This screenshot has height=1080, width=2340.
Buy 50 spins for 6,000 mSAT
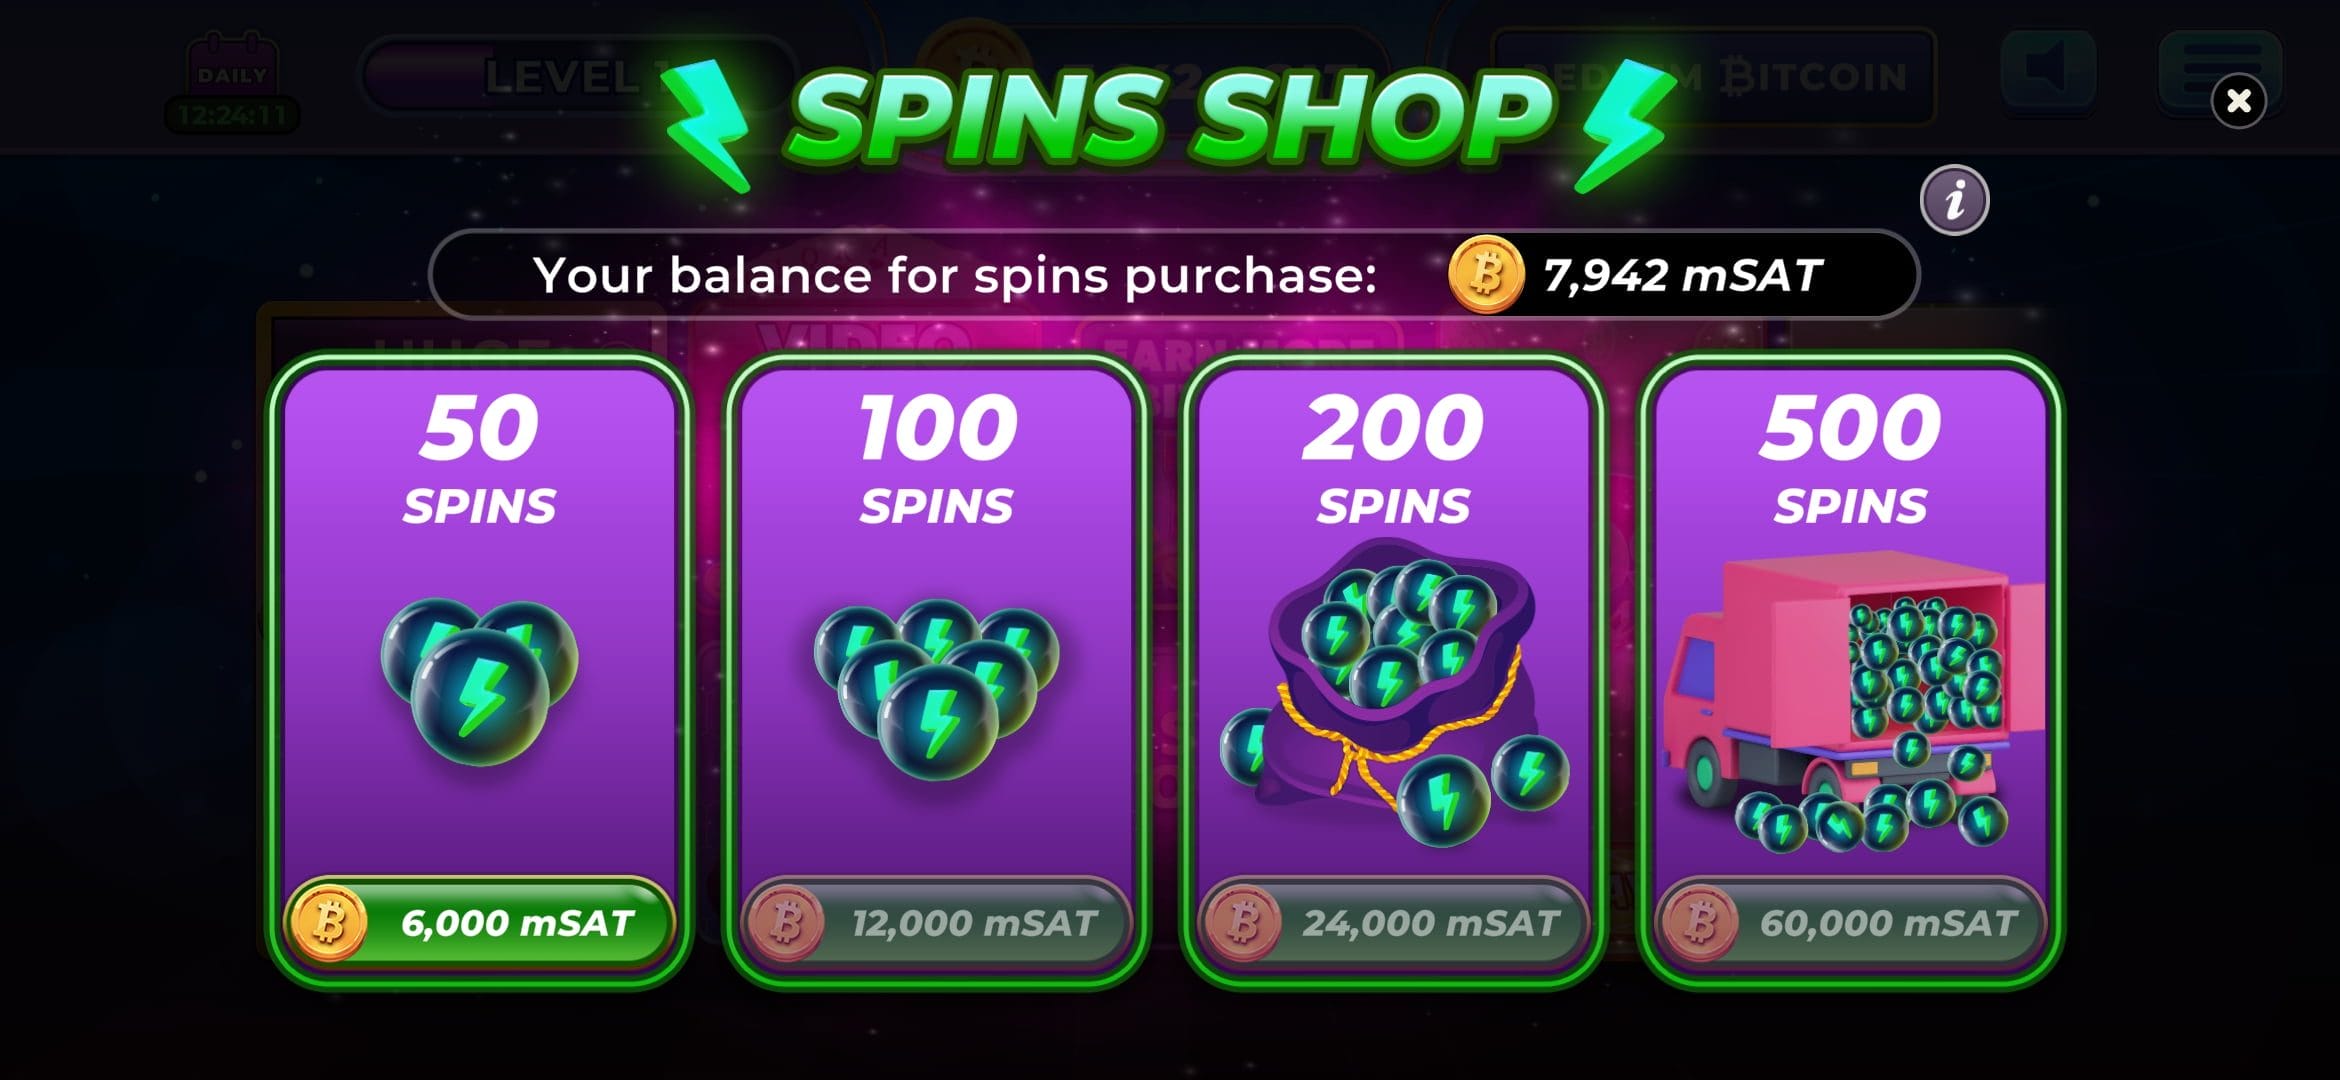click(479, 922)
